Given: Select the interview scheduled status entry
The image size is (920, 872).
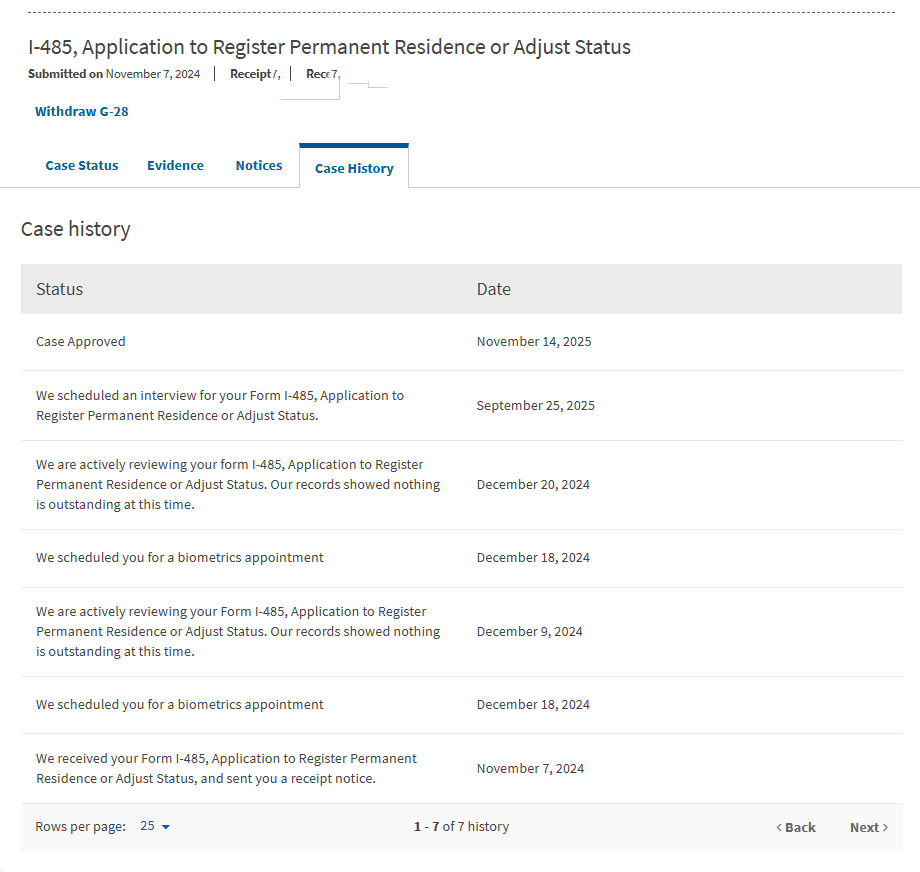Looking at the screenshot, I should 220,405.
